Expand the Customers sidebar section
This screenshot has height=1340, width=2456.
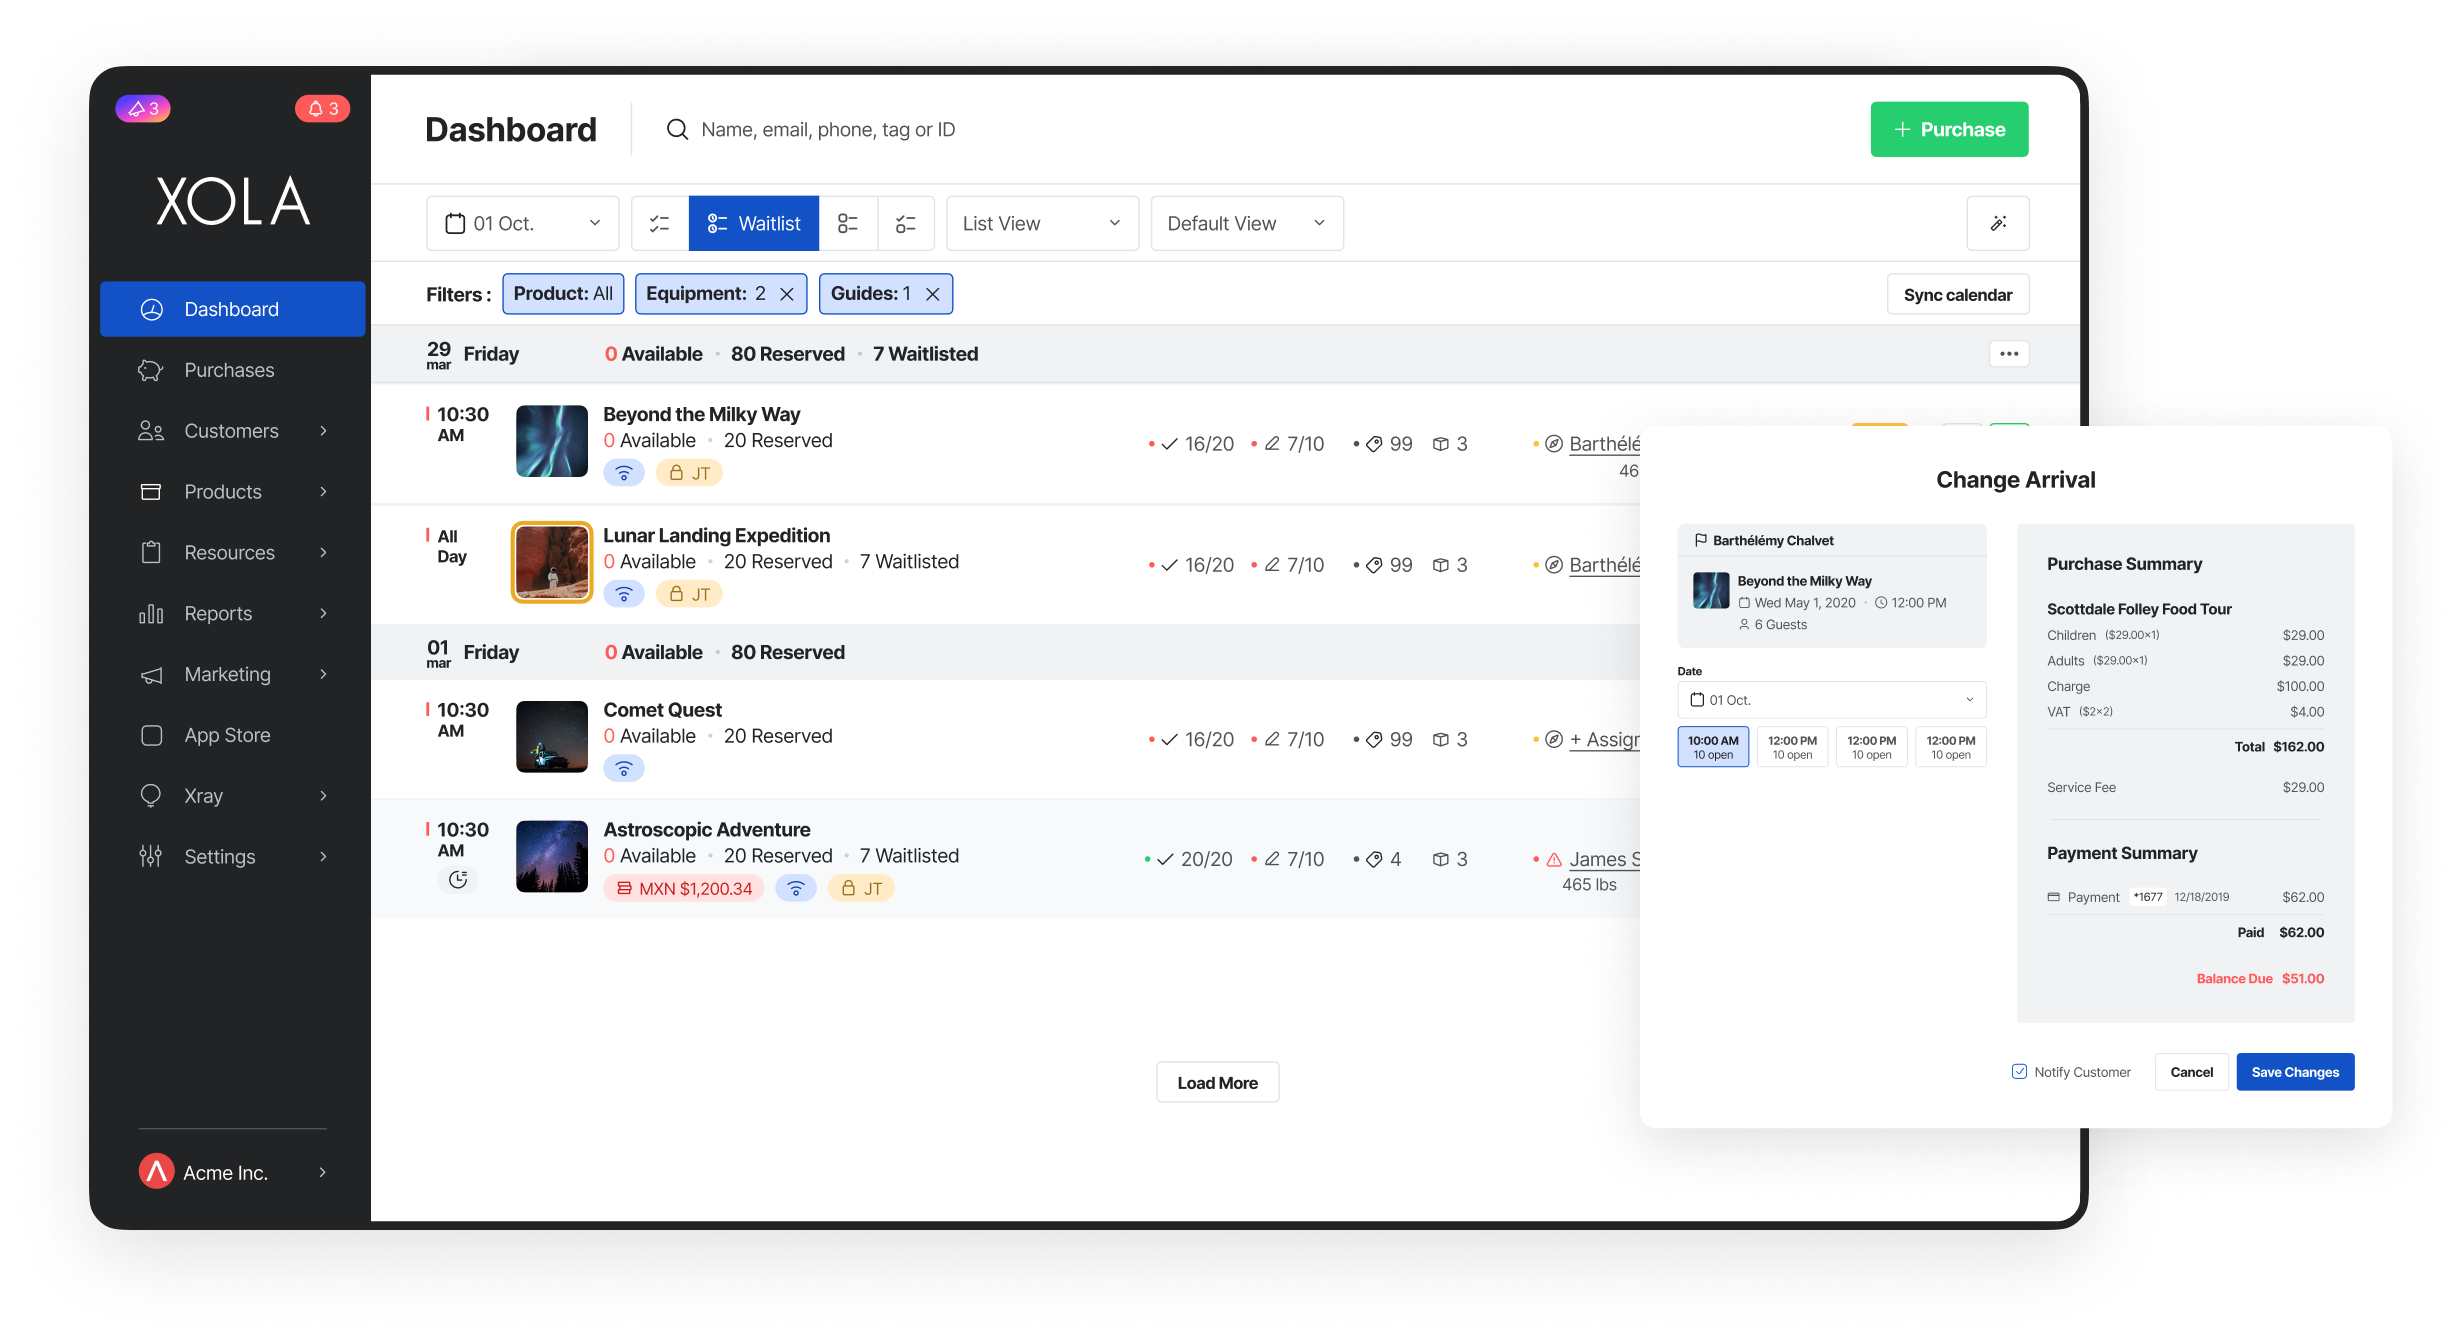(x=232, y=430)
